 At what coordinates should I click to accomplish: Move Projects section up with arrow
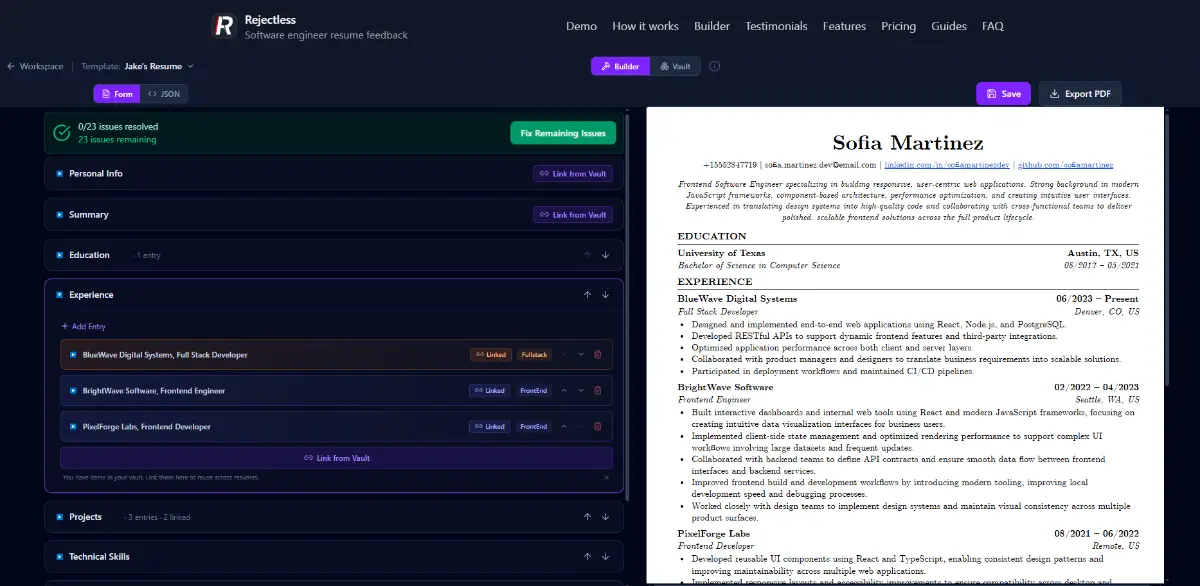(587, 517)
